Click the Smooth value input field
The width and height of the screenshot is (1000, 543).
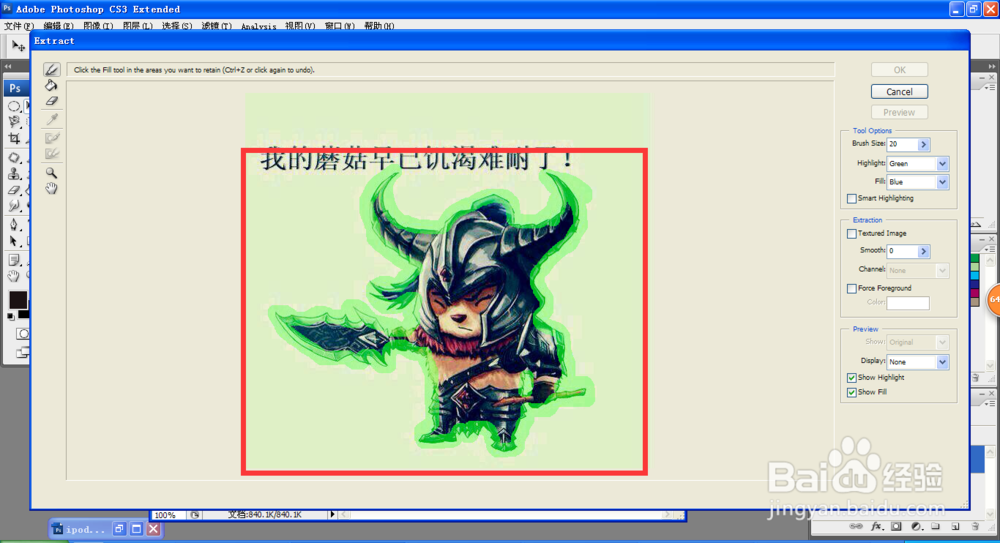(902, 251)
